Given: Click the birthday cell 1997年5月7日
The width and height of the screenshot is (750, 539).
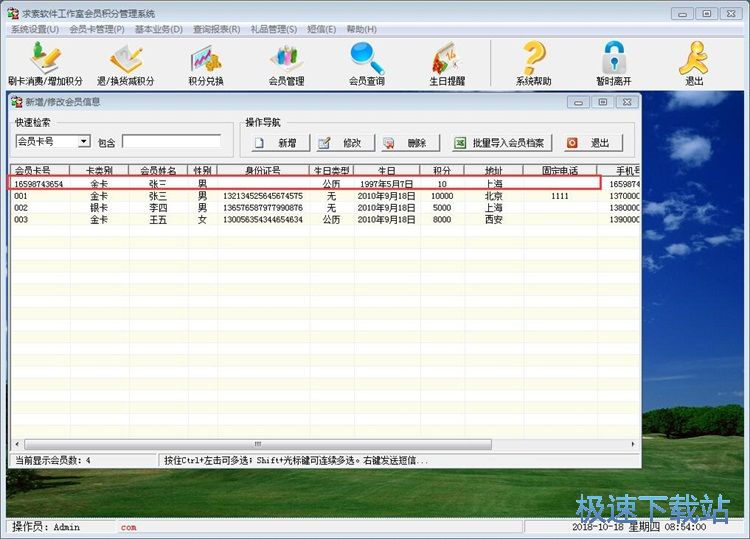Looking at the screenshot, I should pyautogui.click(x=386, y=184).
